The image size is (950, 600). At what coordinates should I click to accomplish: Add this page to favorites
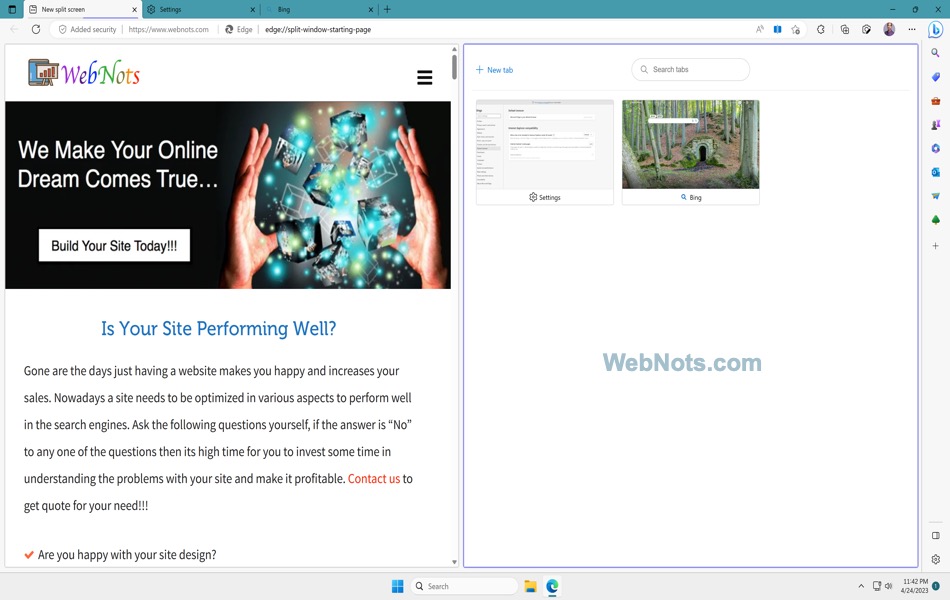pos(795,29)
